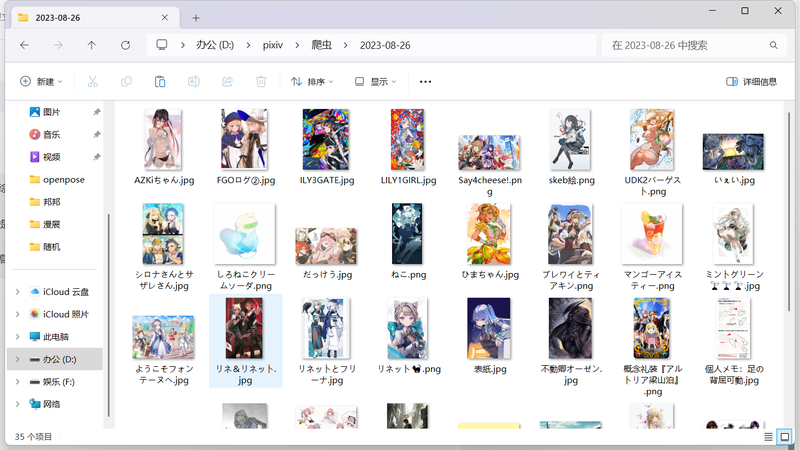
Task: Expand the 网络 tree node
Action: click(x=17, y=404)
